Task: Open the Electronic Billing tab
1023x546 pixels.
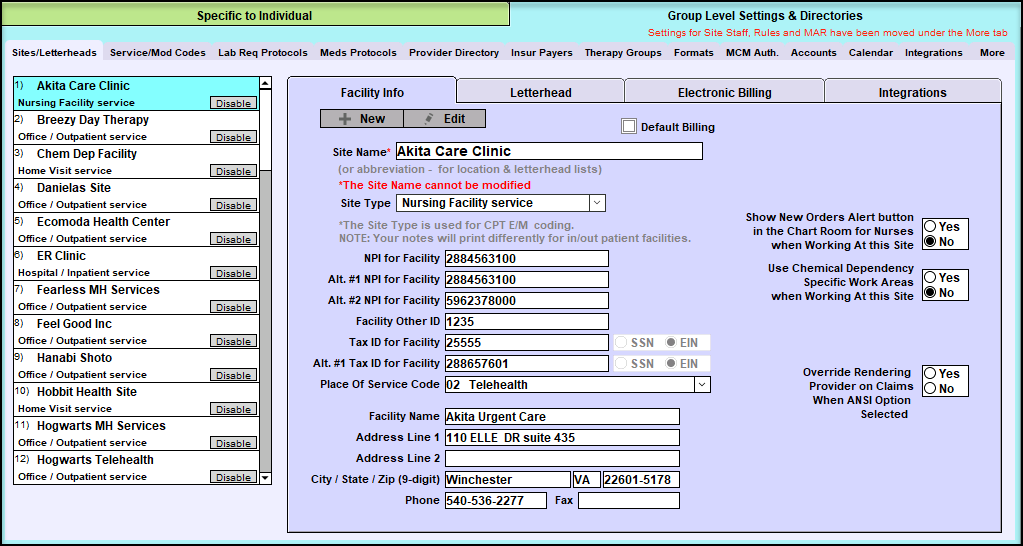Action: pos(724,93)
